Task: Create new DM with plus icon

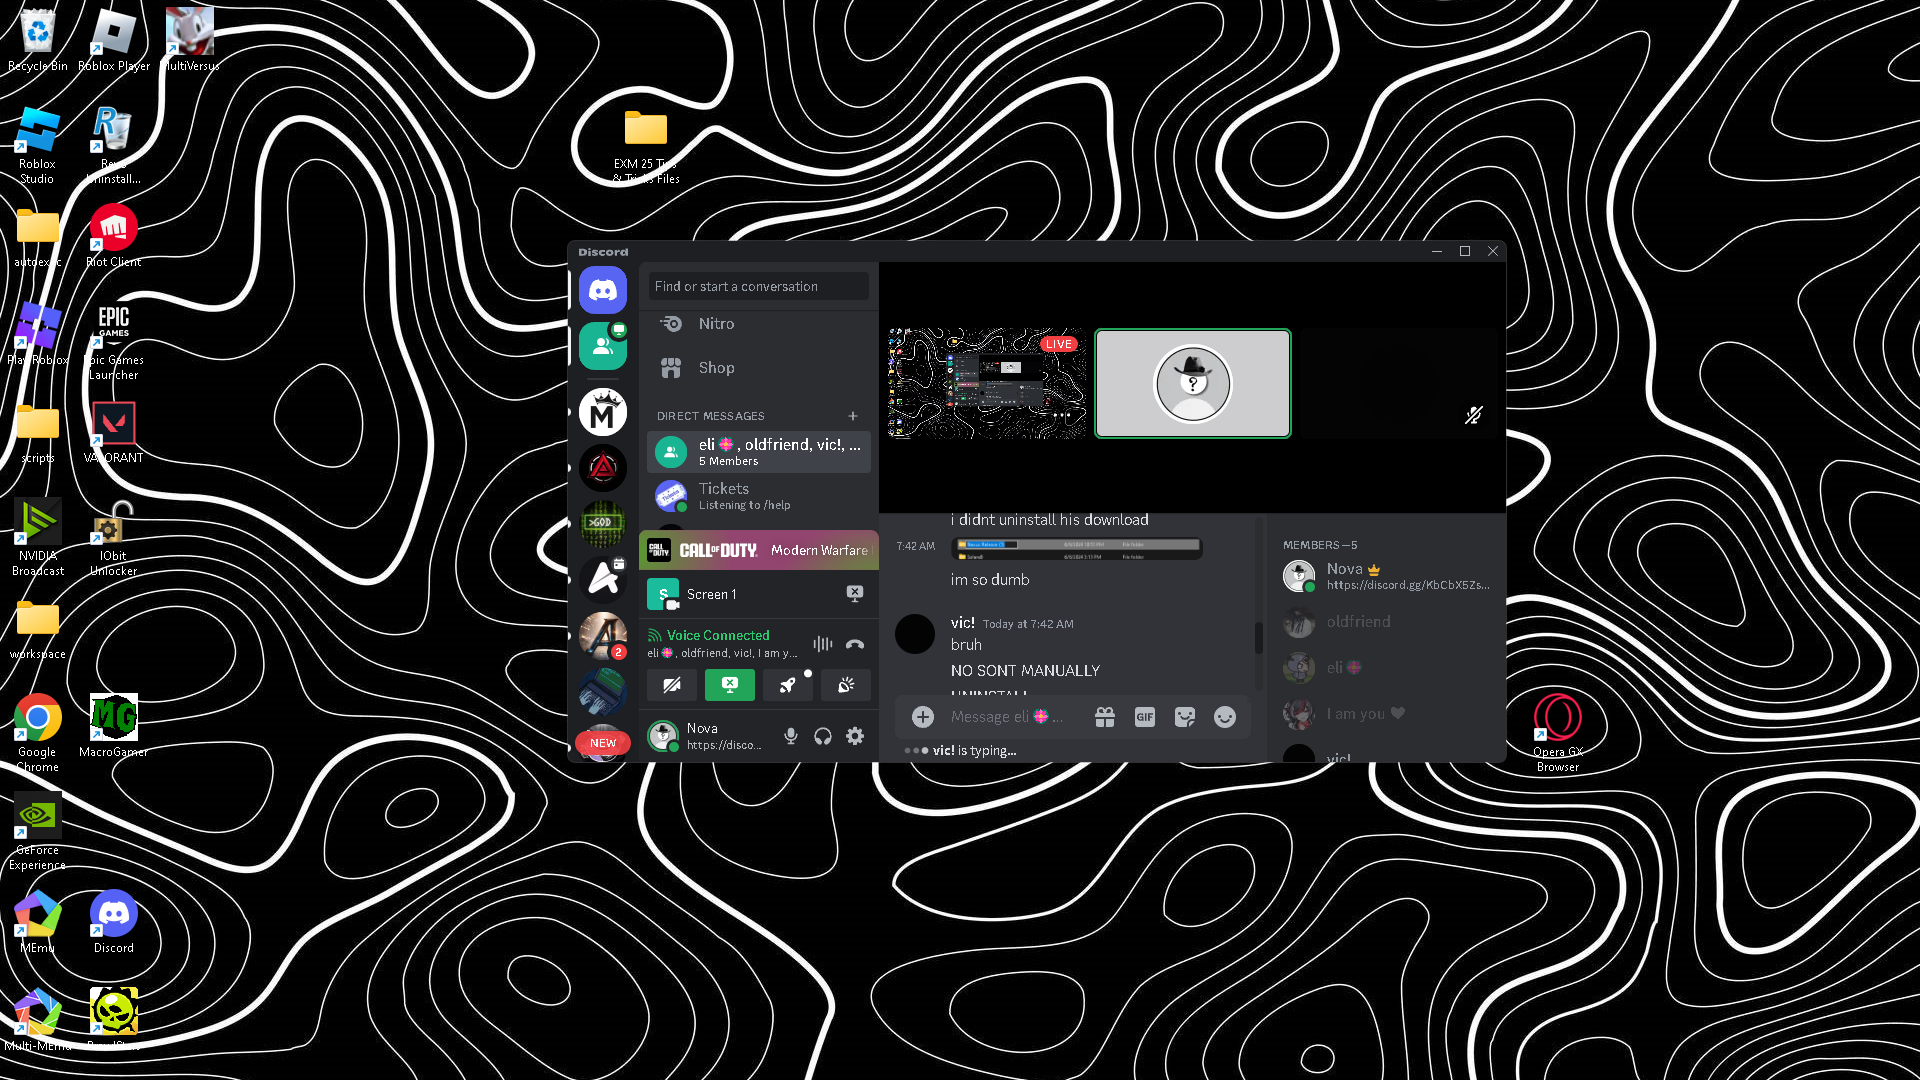Action: click(x=853, y=416)
